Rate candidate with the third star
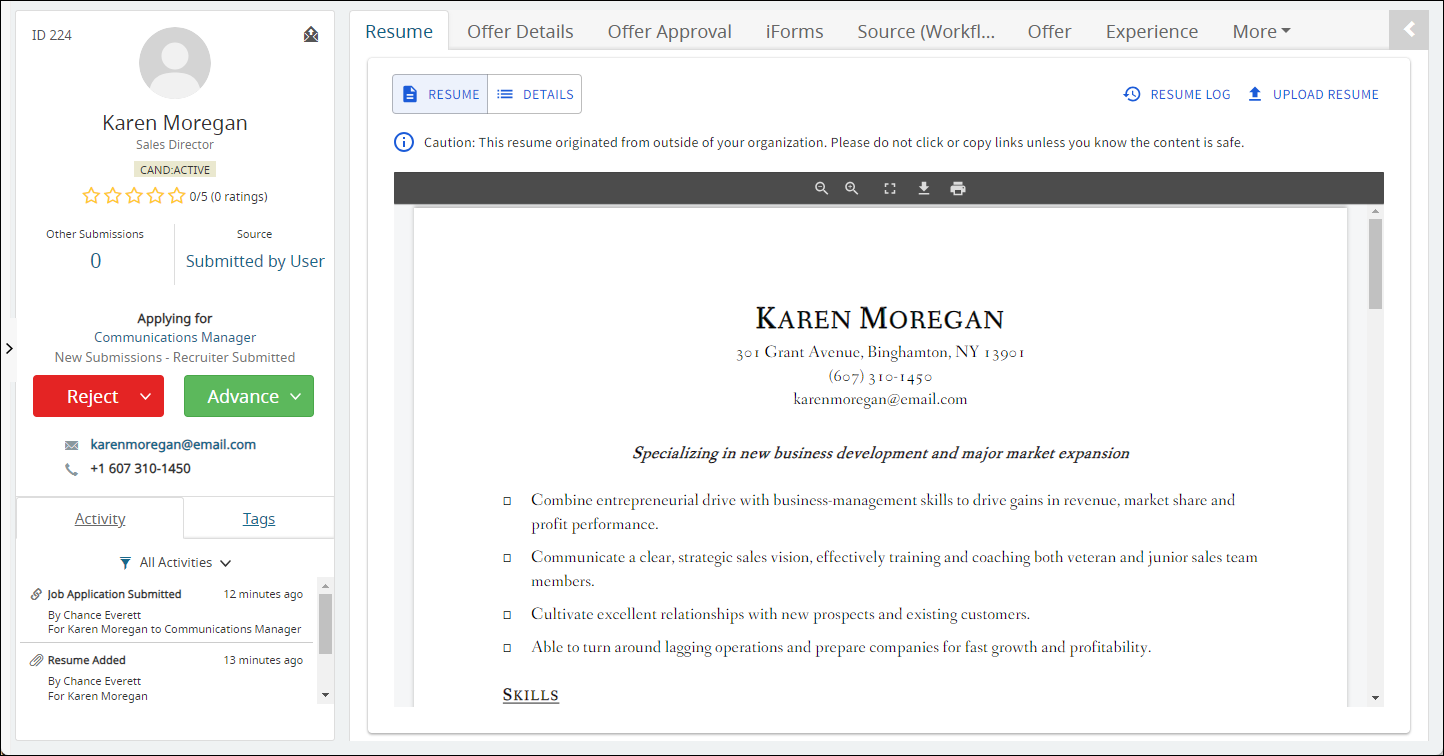Image resolution: width=1444 pixels, height=756 pixels. coord(134,196)
